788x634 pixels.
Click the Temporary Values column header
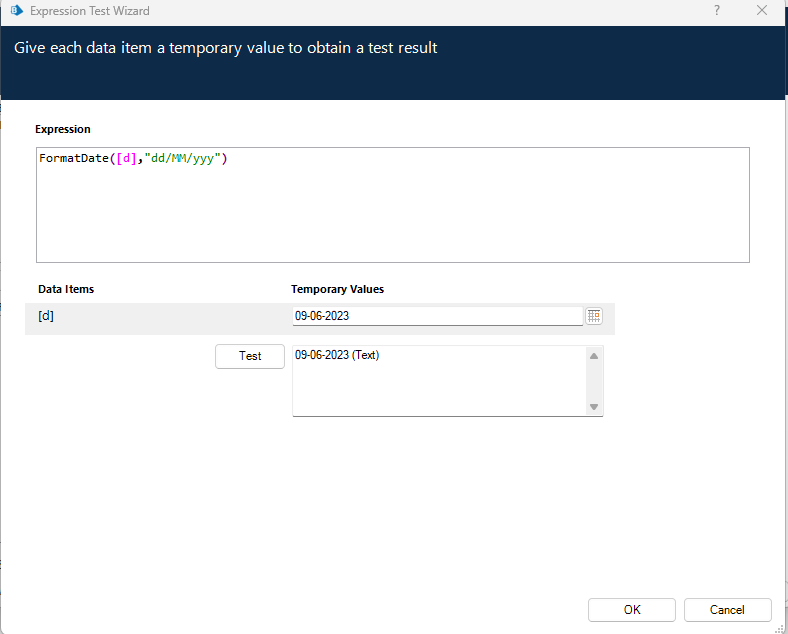(337, 289)
